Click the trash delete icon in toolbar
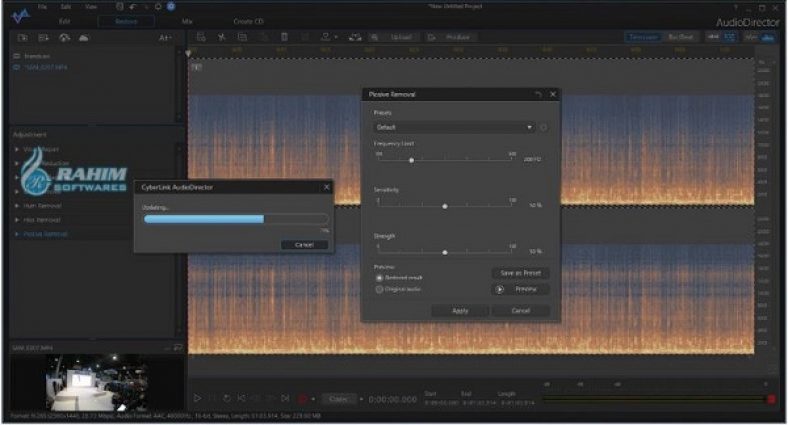This screenshot has height=425, width=788. 285,37
